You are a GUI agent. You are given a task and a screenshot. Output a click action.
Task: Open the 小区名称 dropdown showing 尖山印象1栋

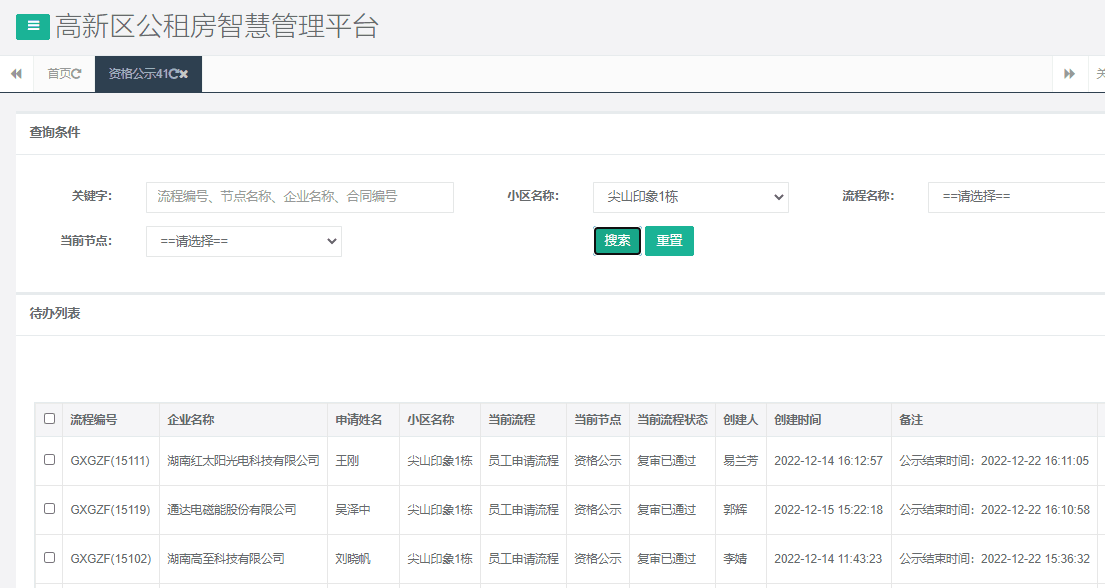[691, 197]
